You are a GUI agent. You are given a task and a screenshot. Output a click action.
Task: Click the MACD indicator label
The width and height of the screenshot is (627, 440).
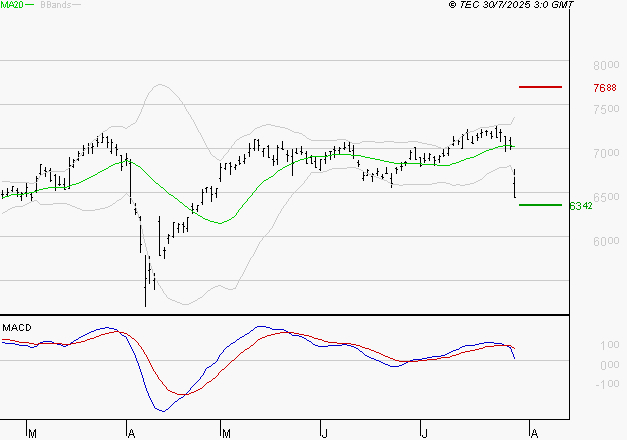(x=18, y=328)
